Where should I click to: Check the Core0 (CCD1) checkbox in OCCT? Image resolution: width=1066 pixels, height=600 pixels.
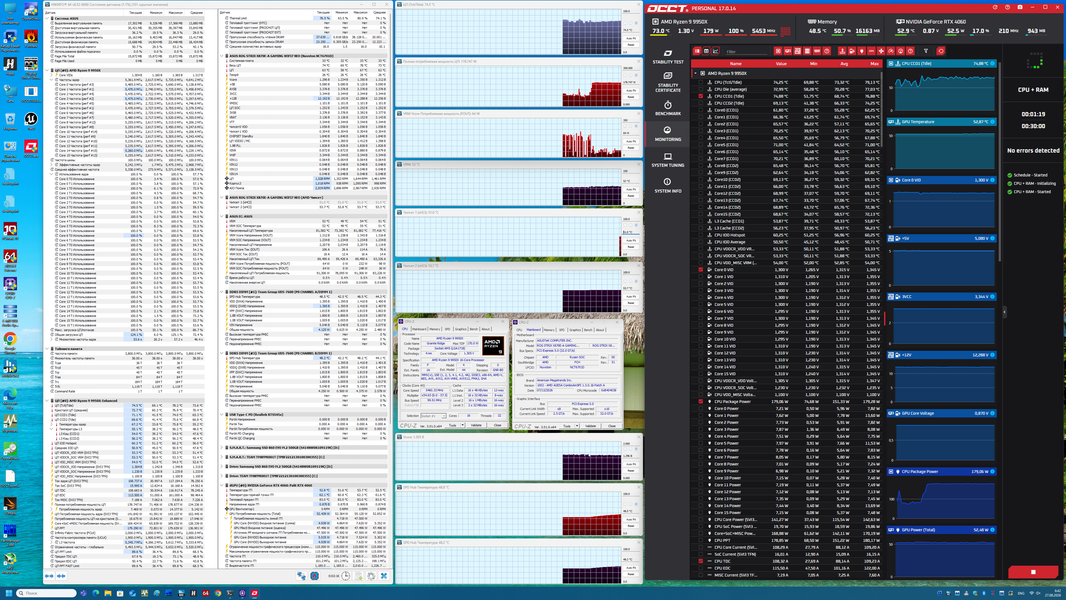coord(701,110)
